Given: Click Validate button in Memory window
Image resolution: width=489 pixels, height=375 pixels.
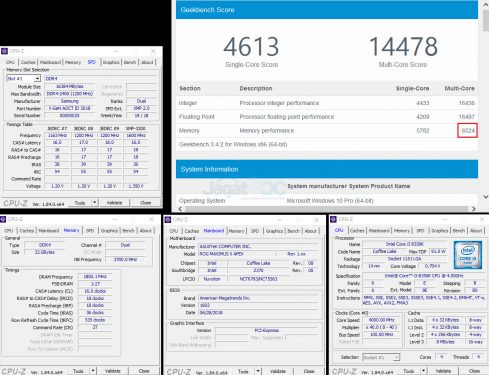Looking at the screenshot, I should click(113, 371).
